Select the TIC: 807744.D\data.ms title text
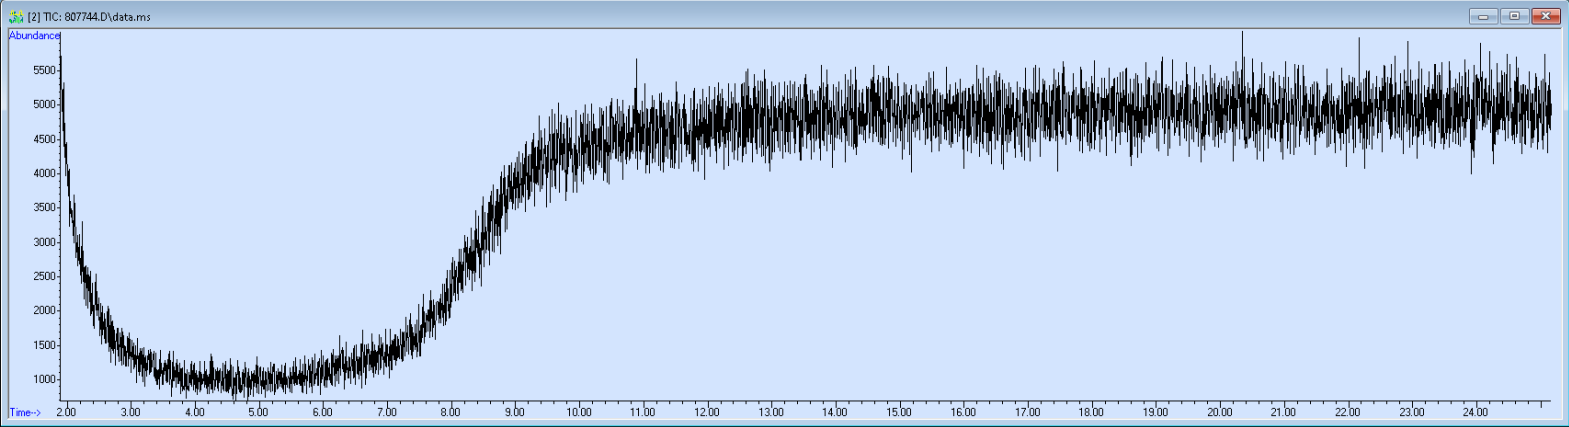The width and height of the screenshot is (1569, 427). [96, 17]
